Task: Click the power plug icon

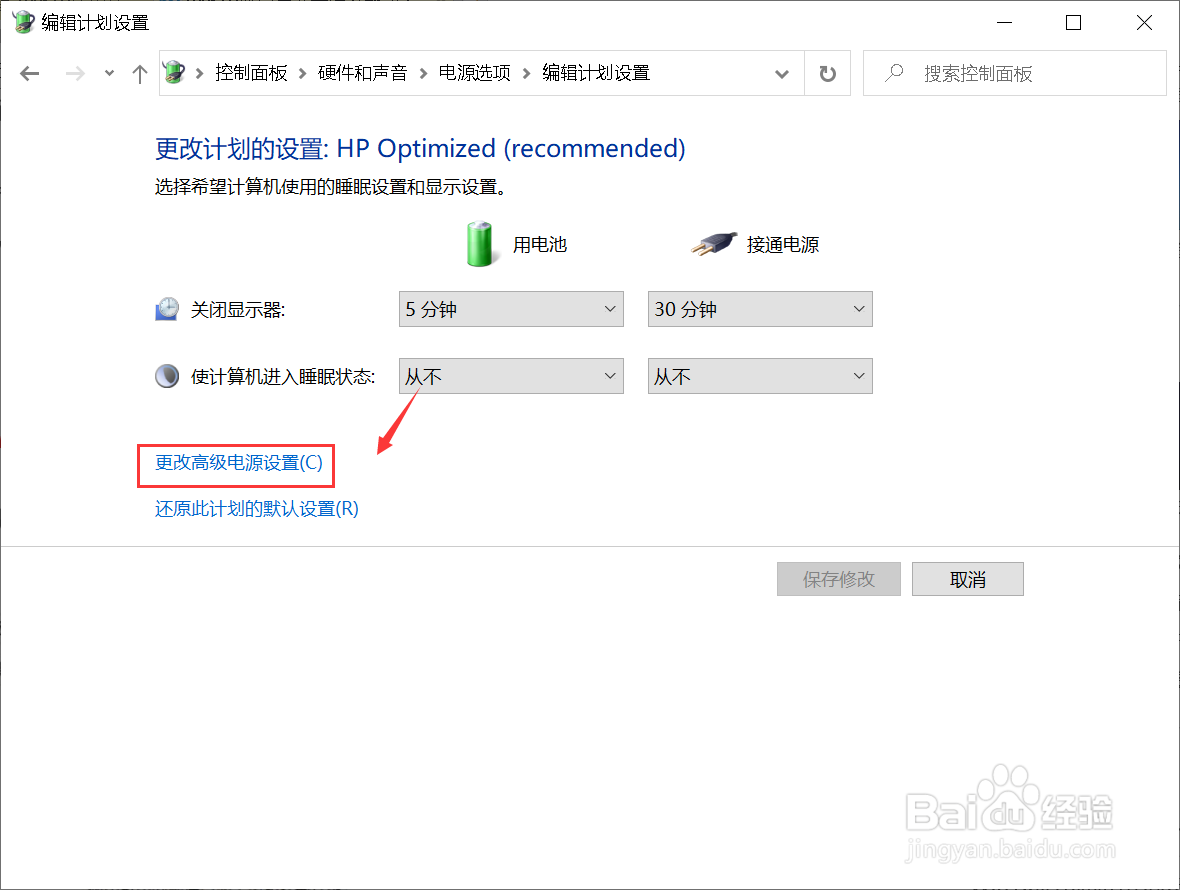Action: pyautogui.click(x=714, y=244)
